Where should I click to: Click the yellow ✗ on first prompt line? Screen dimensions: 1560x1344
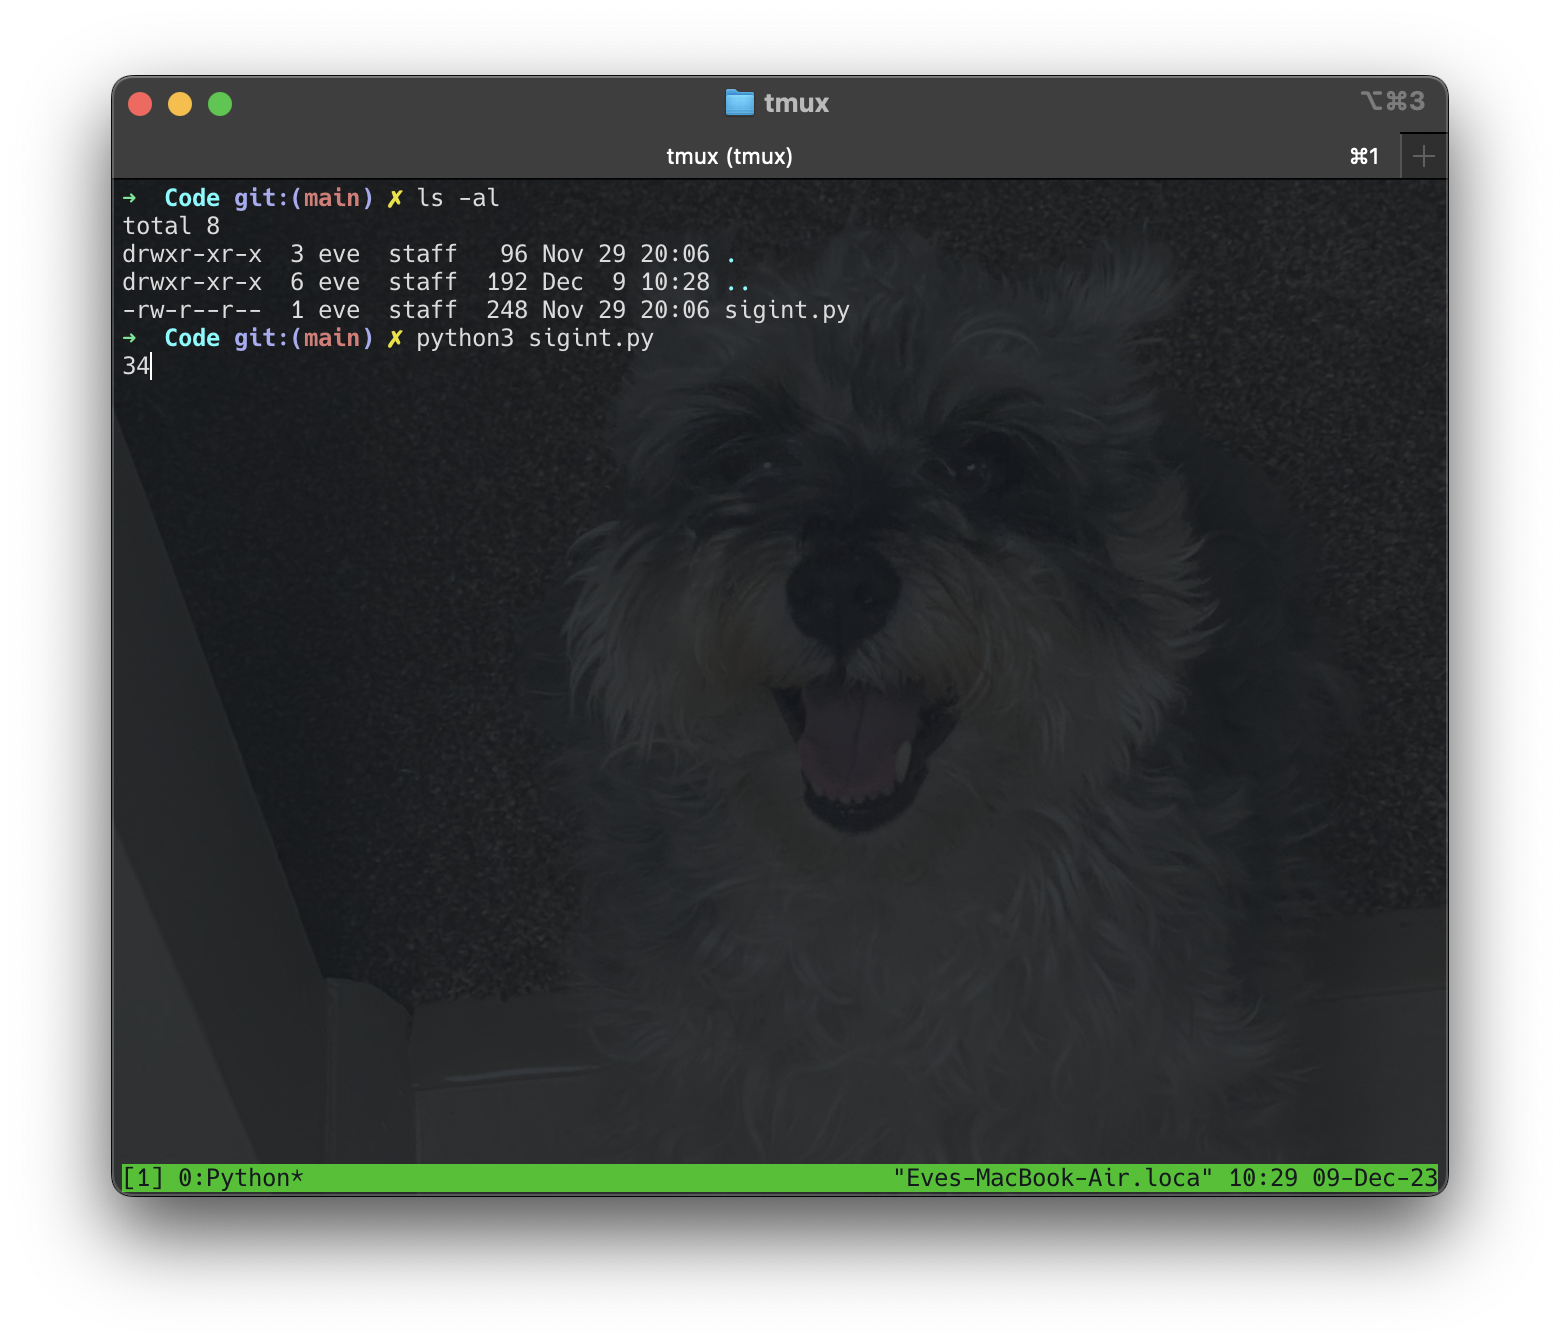(395, 198)
